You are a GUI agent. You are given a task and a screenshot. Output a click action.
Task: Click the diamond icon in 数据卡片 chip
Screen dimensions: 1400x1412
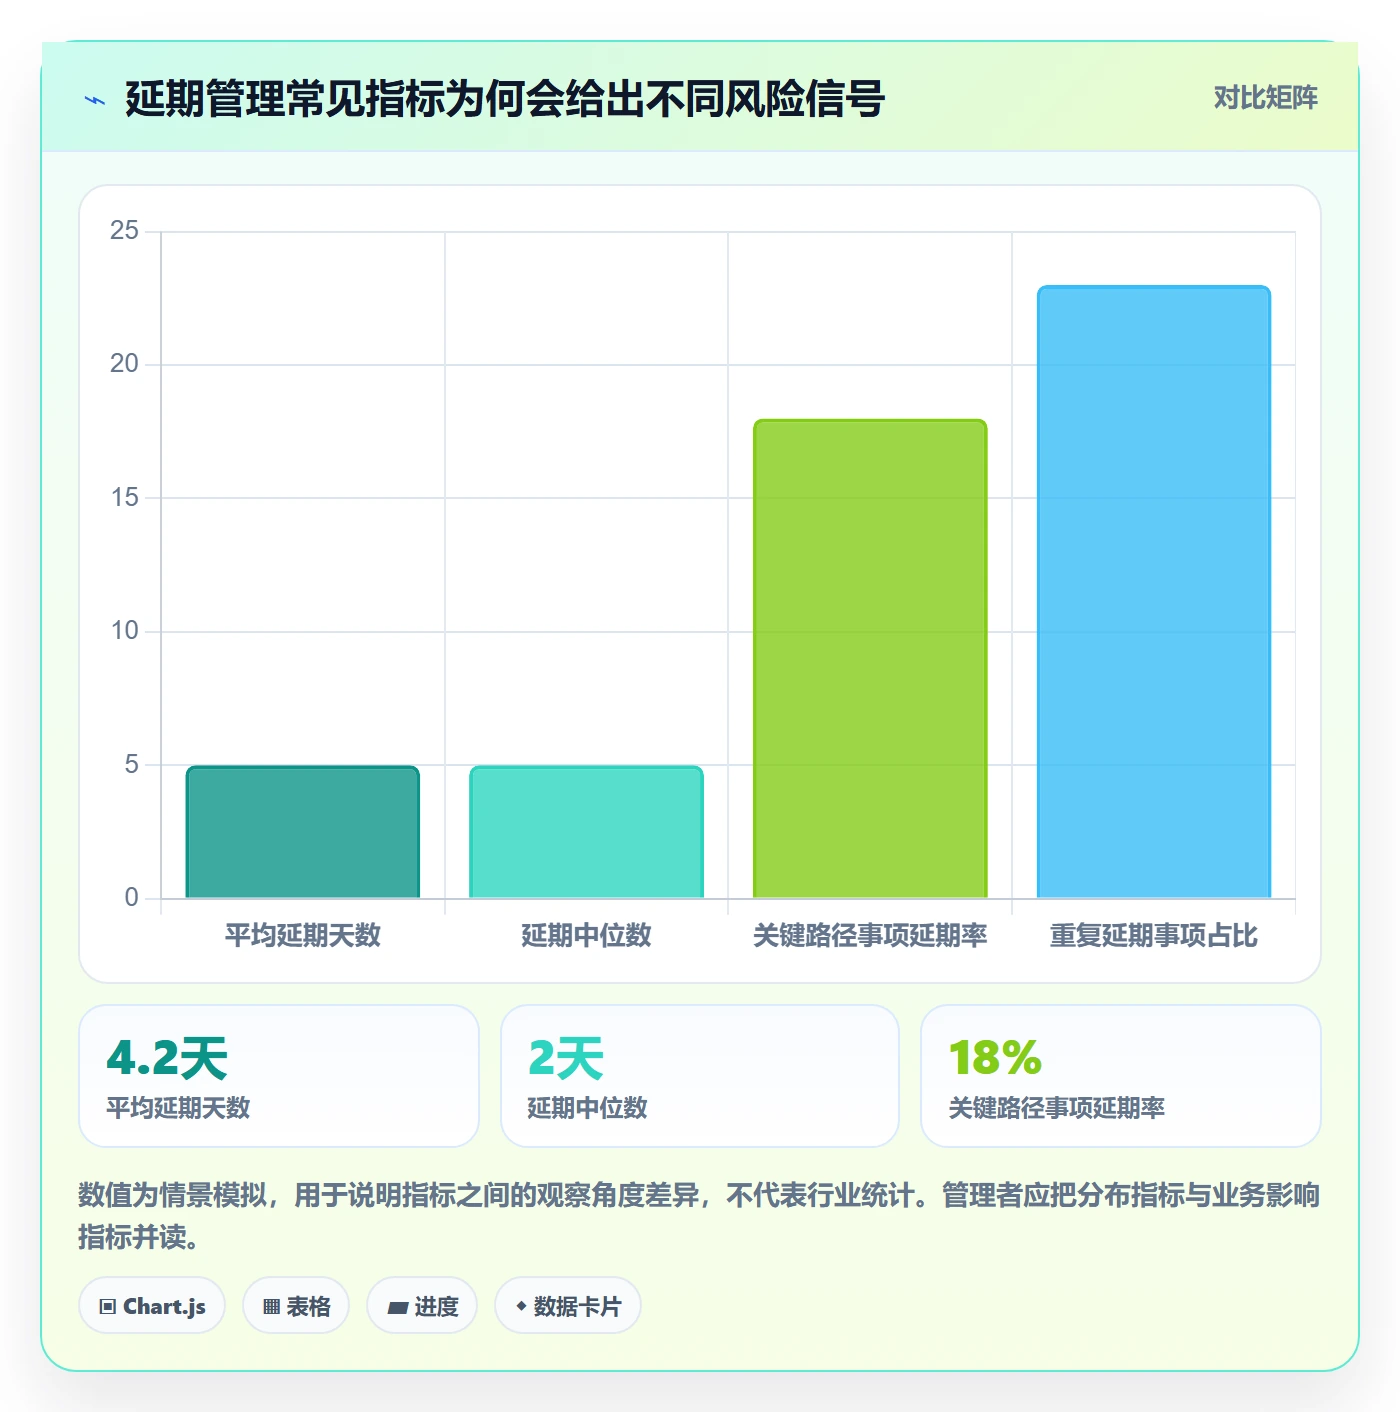click(x=521, y=1306)
